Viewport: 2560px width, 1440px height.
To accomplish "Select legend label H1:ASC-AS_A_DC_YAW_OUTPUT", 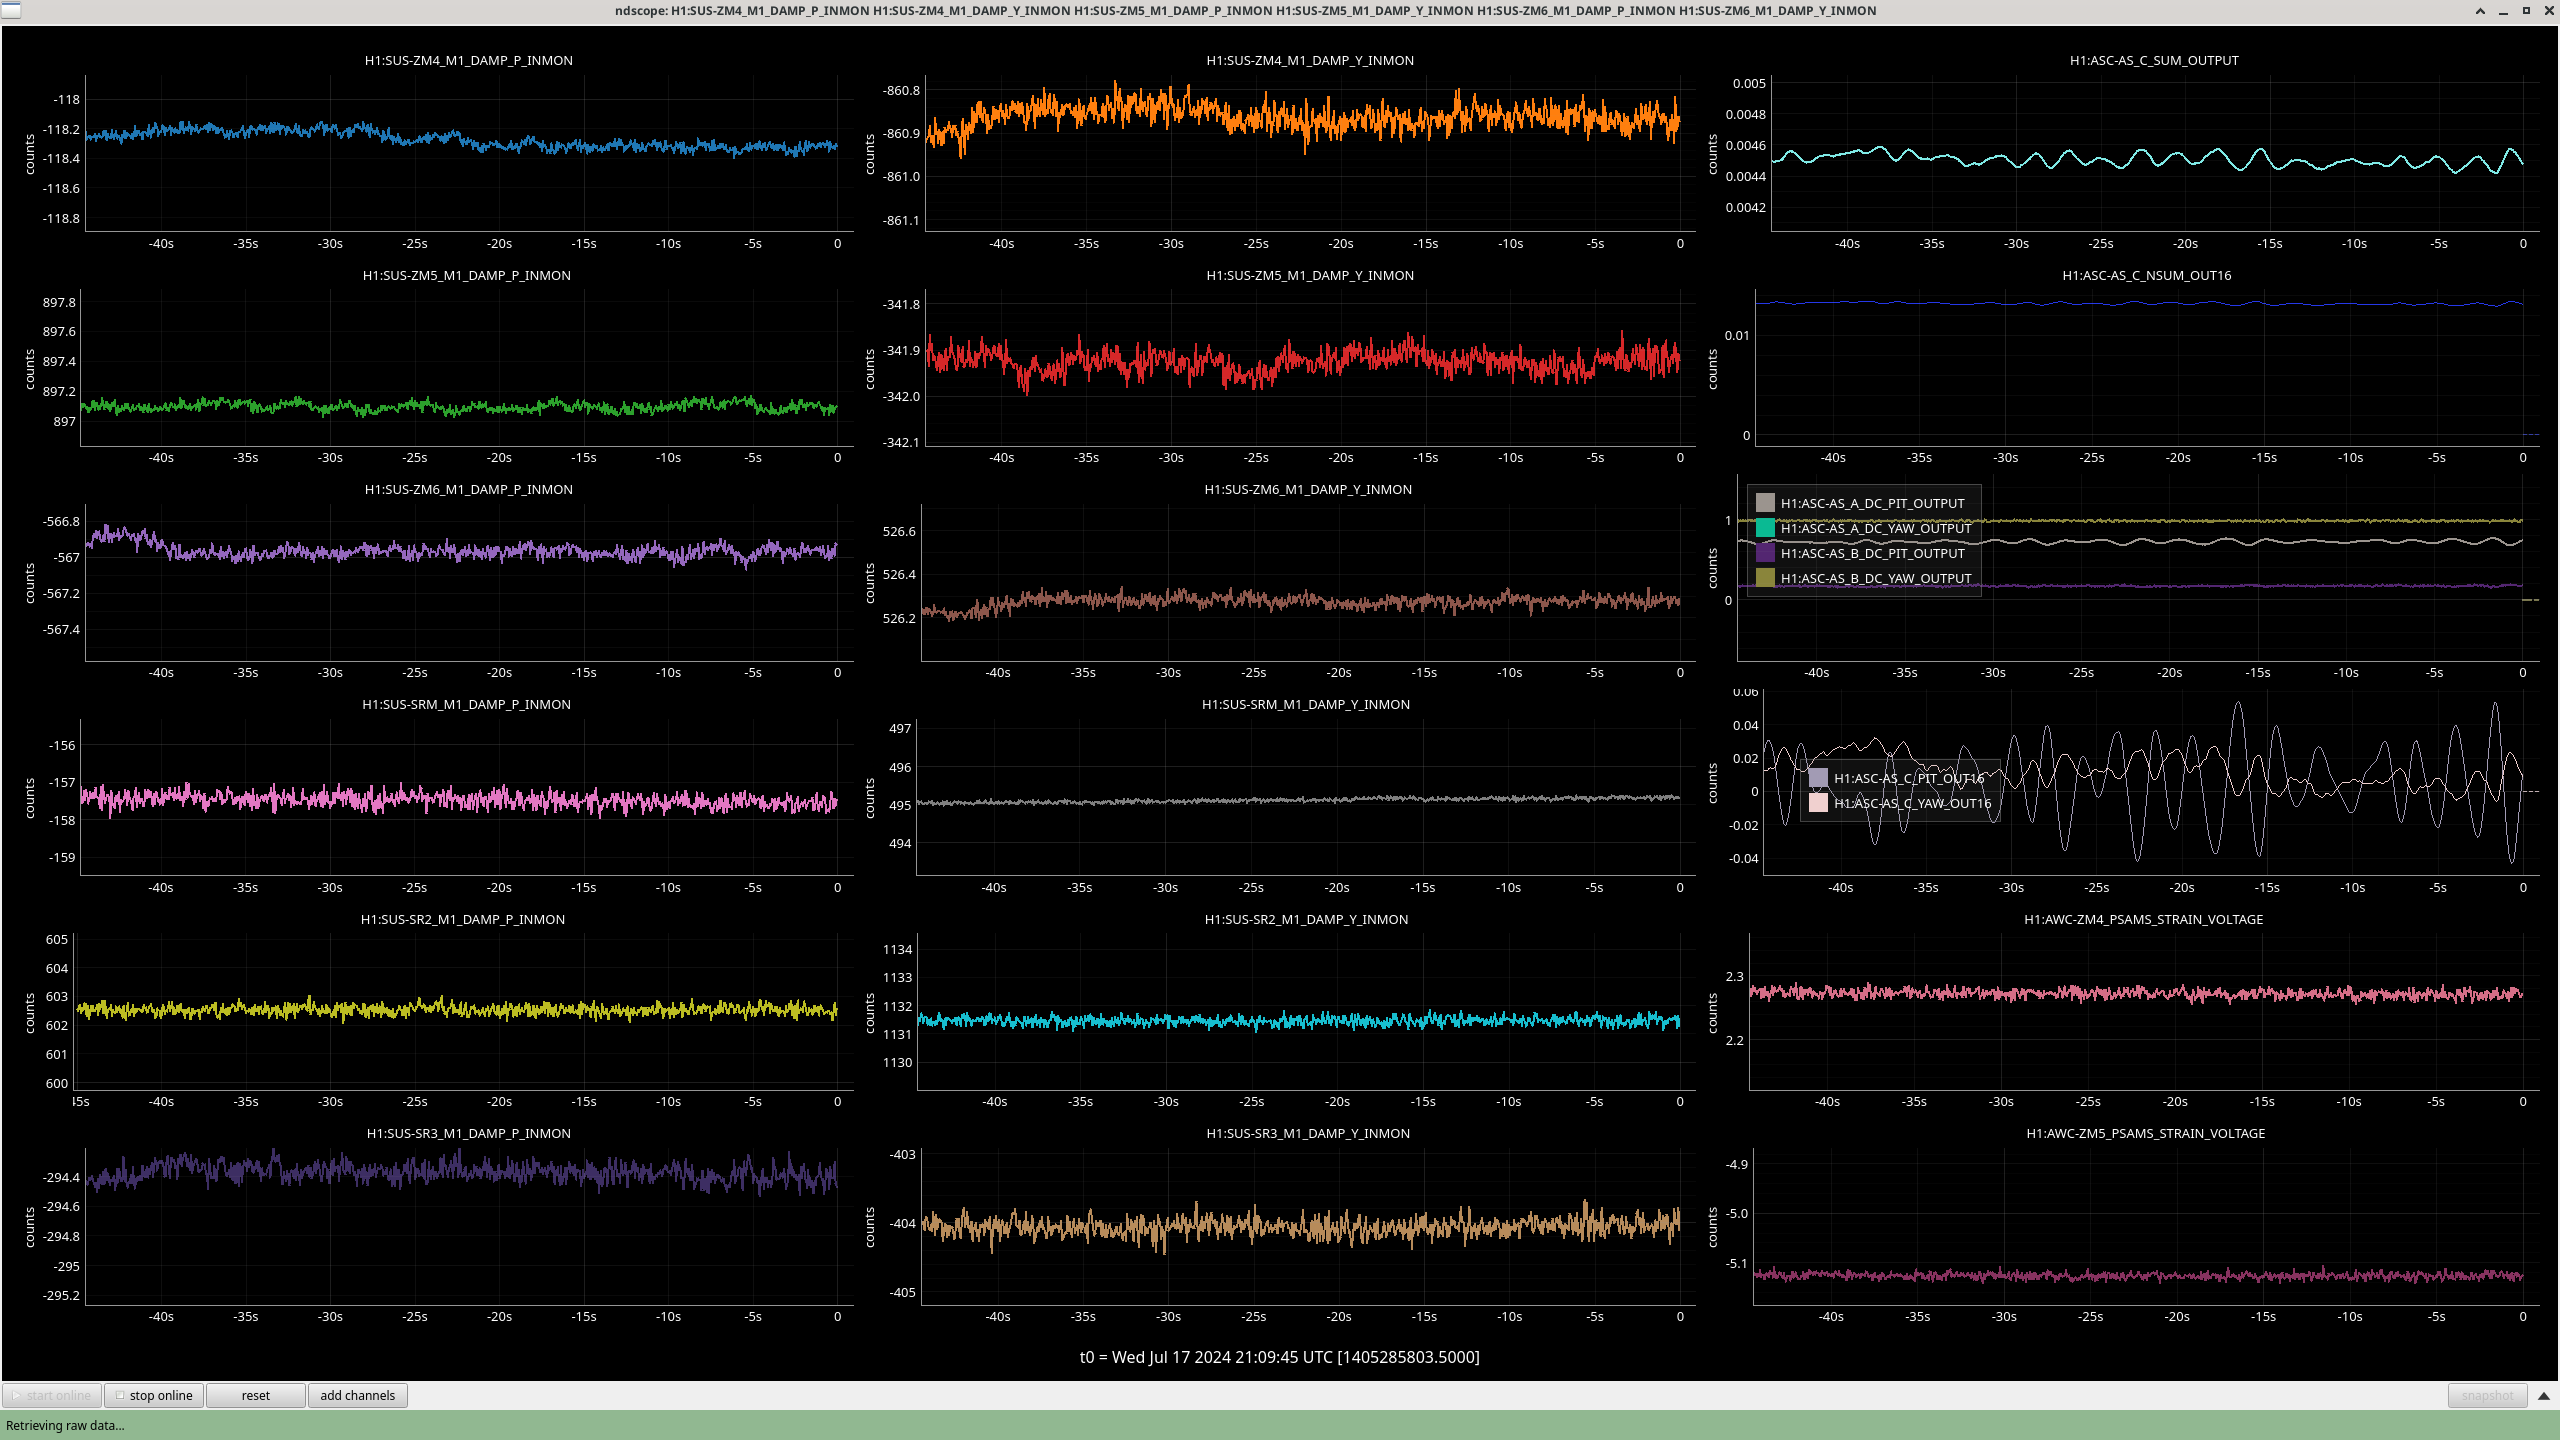I will (x=1876, y=528).
